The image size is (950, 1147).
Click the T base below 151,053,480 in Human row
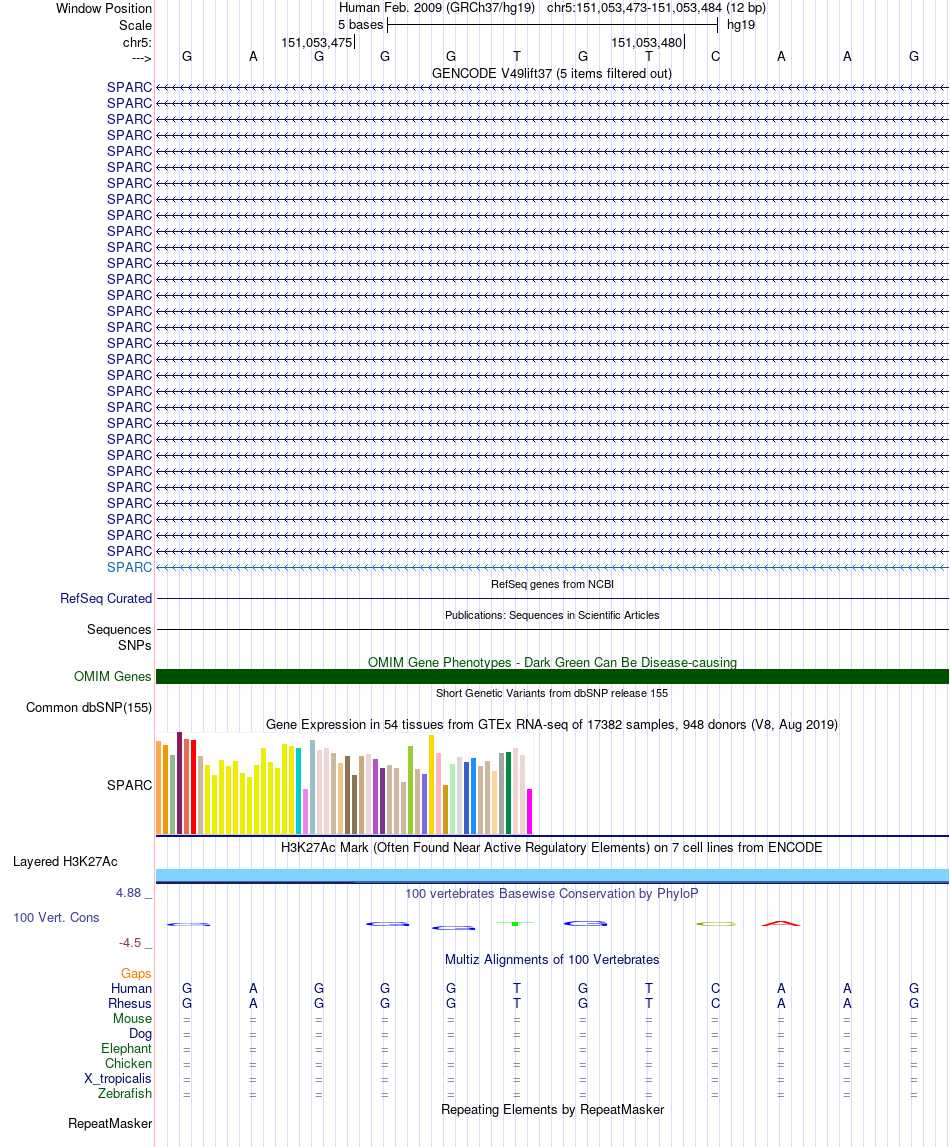[x=649, y=988]
